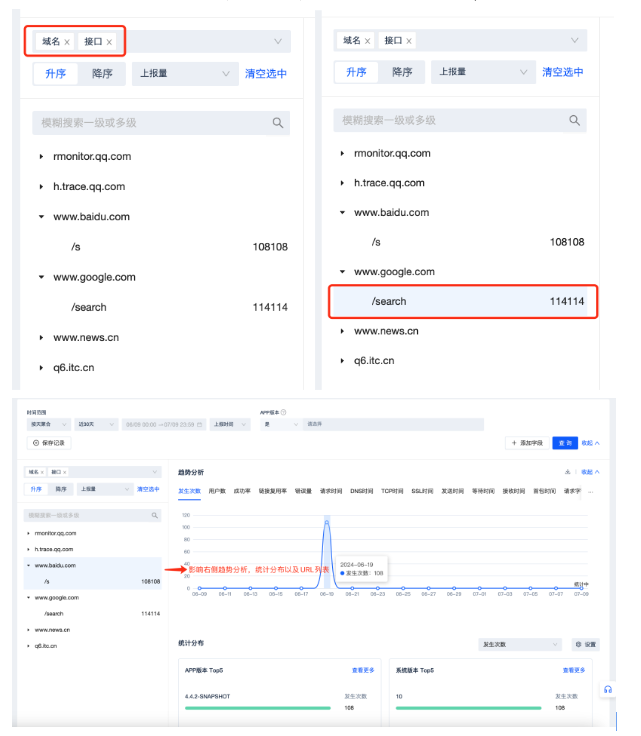The height and width of the screenshot is (736, 641).
Task: Click the help icon next to APP版本
Action: coord(283,413)
